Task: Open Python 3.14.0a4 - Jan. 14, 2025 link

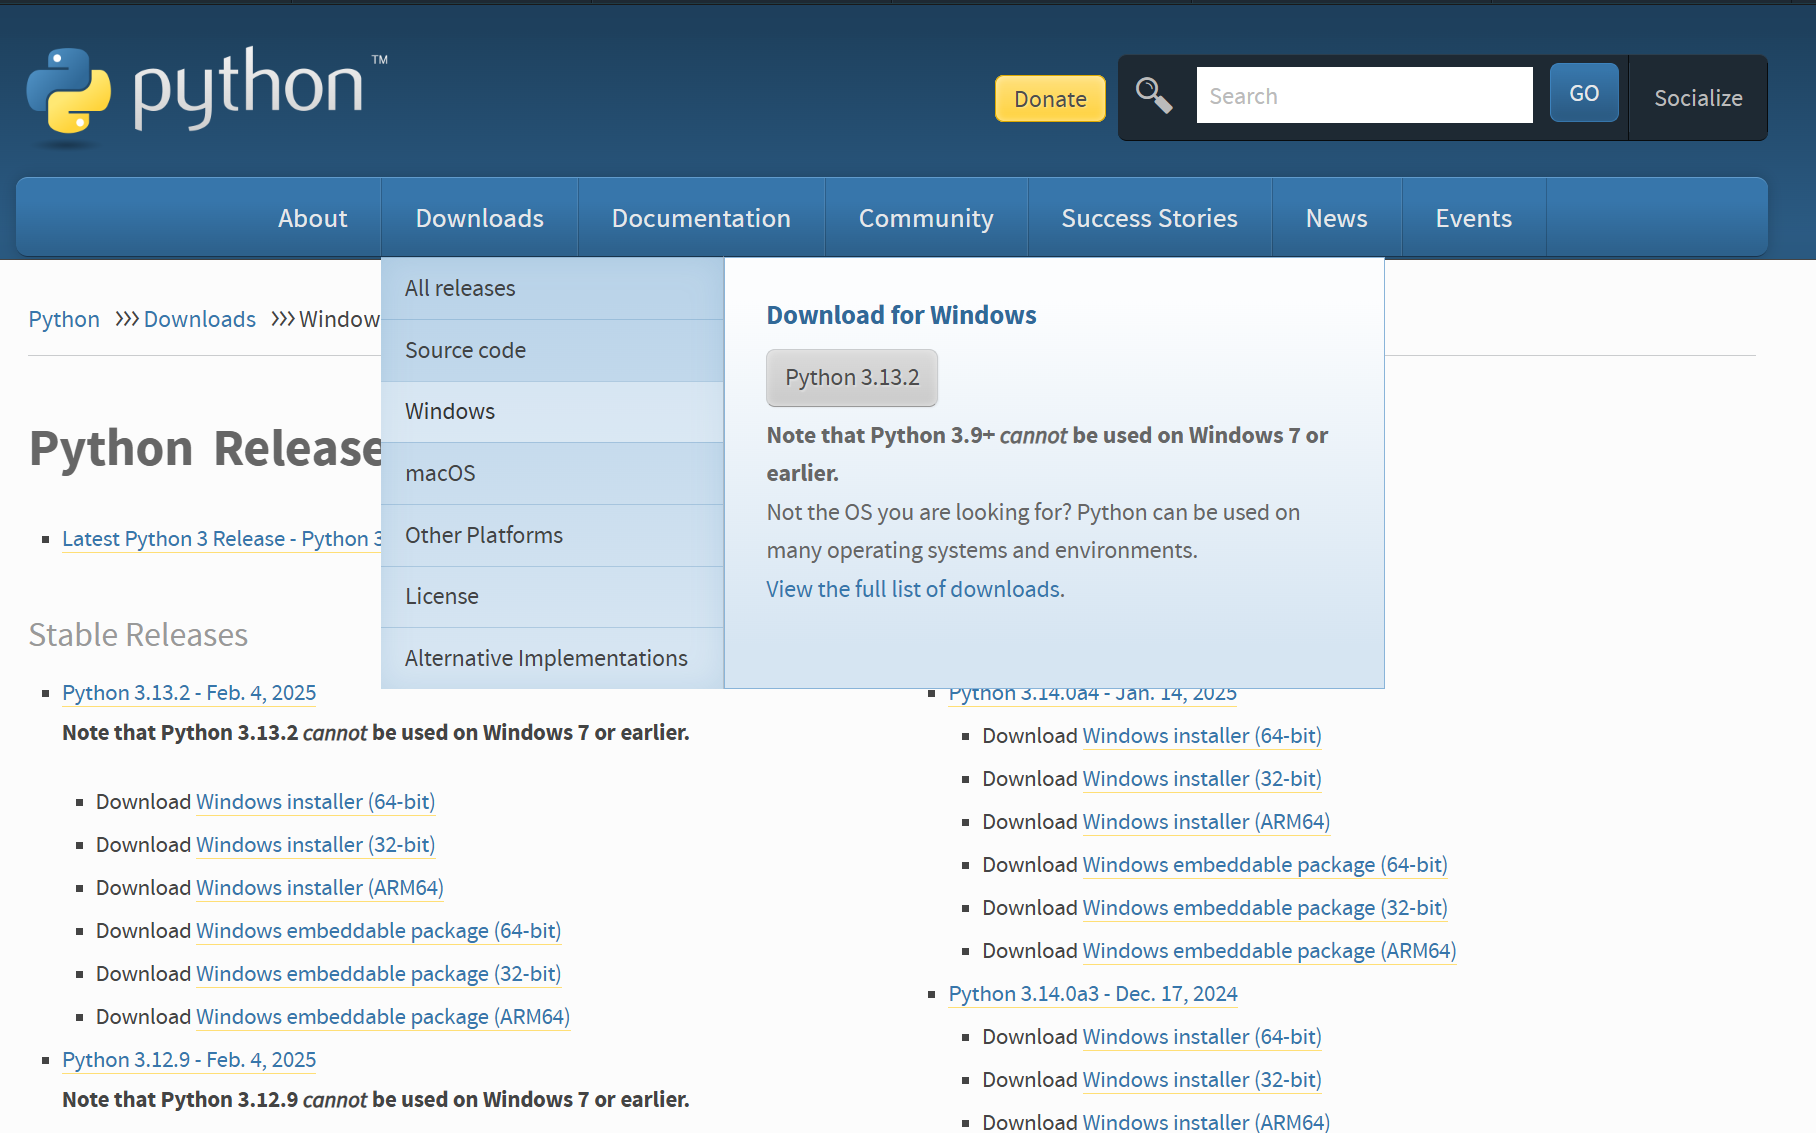Action: tap(1093, 695)
